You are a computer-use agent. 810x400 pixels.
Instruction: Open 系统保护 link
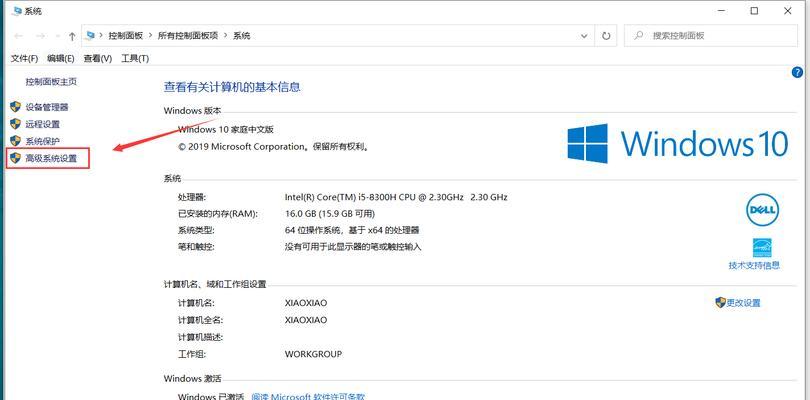tap(43, 141)
